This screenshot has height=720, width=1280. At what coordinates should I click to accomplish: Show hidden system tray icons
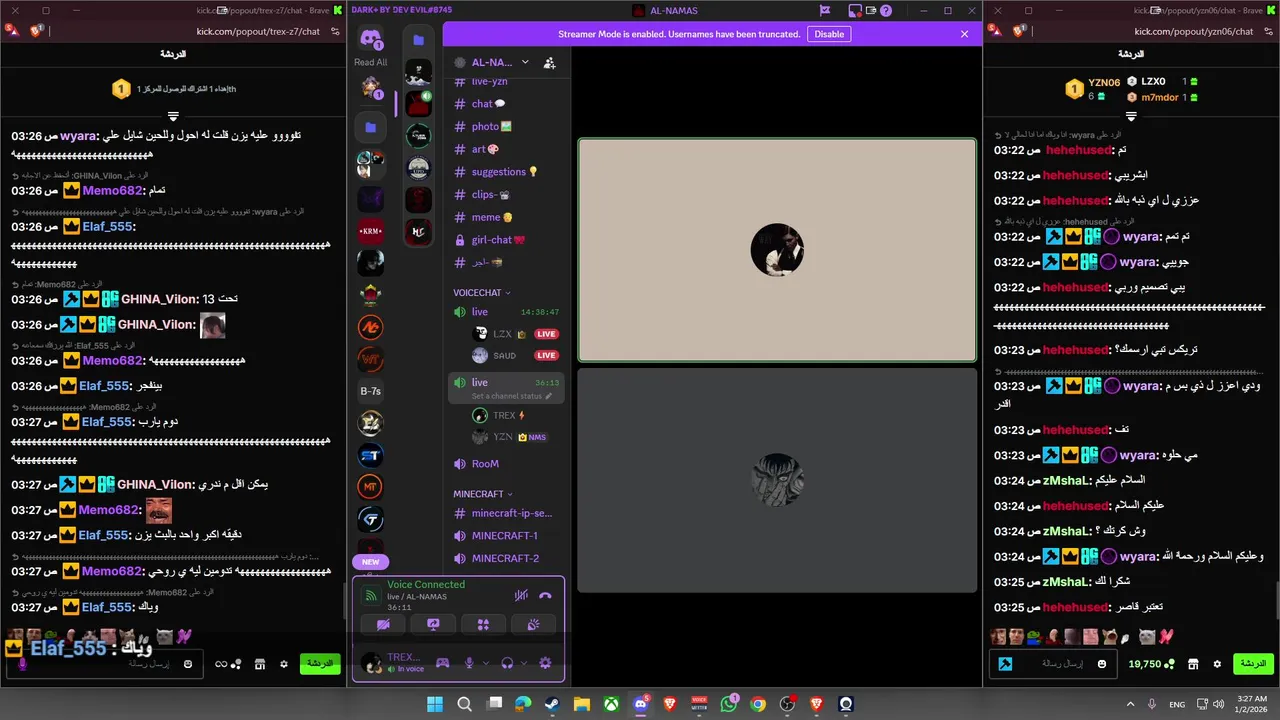(1131, 704)
